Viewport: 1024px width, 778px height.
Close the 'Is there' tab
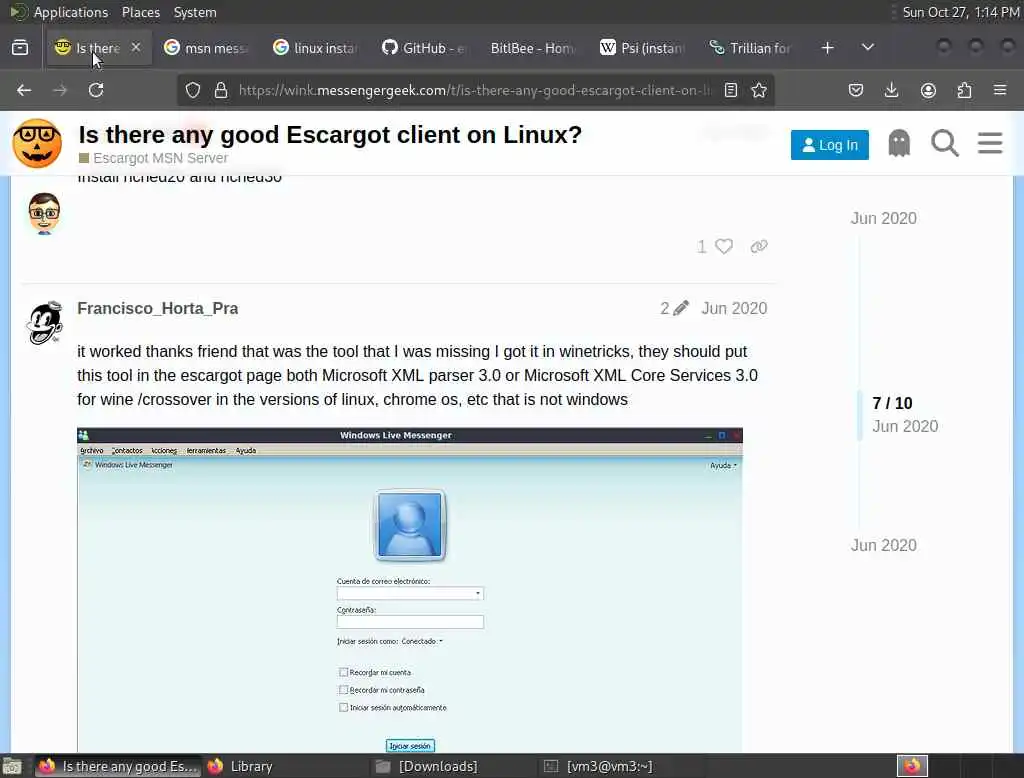coord(136,47)
